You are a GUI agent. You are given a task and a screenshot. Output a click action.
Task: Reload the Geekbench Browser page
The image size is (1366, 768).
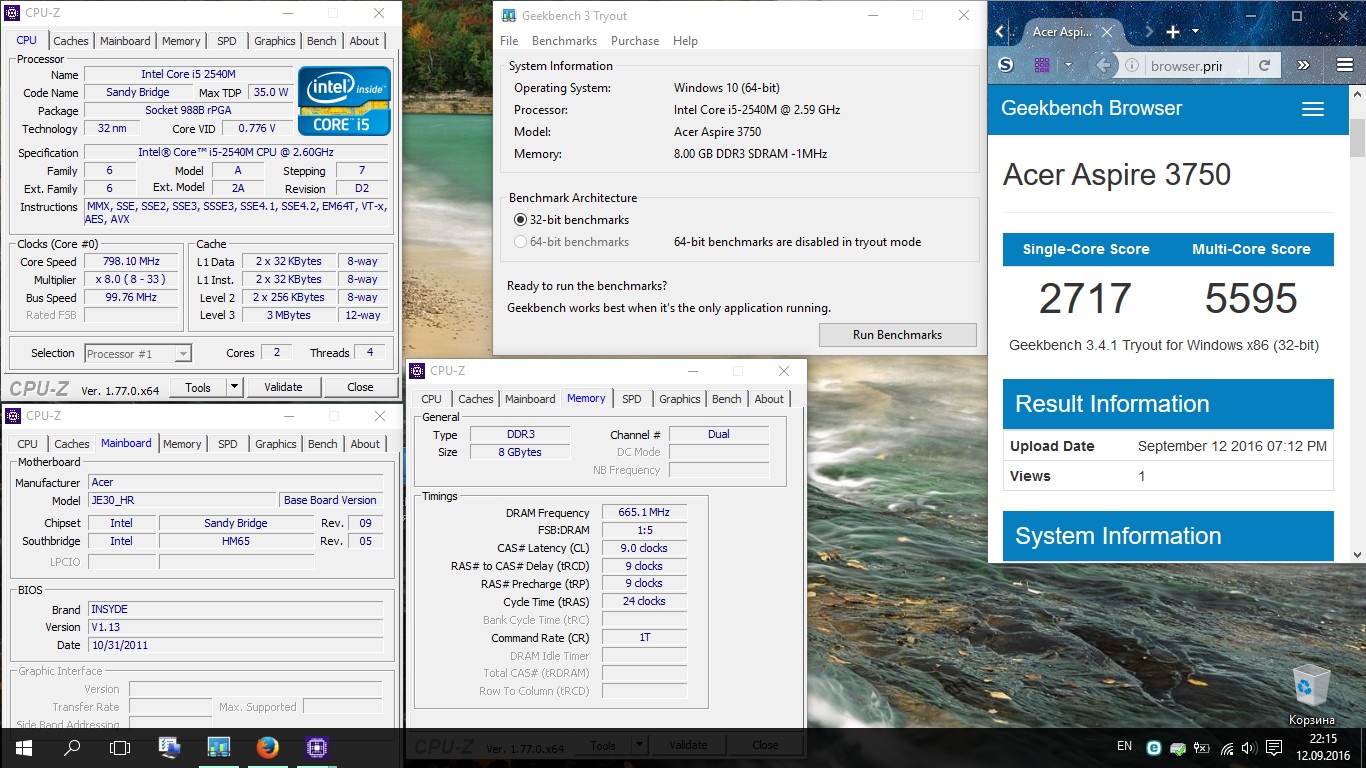coord(1264,66)
